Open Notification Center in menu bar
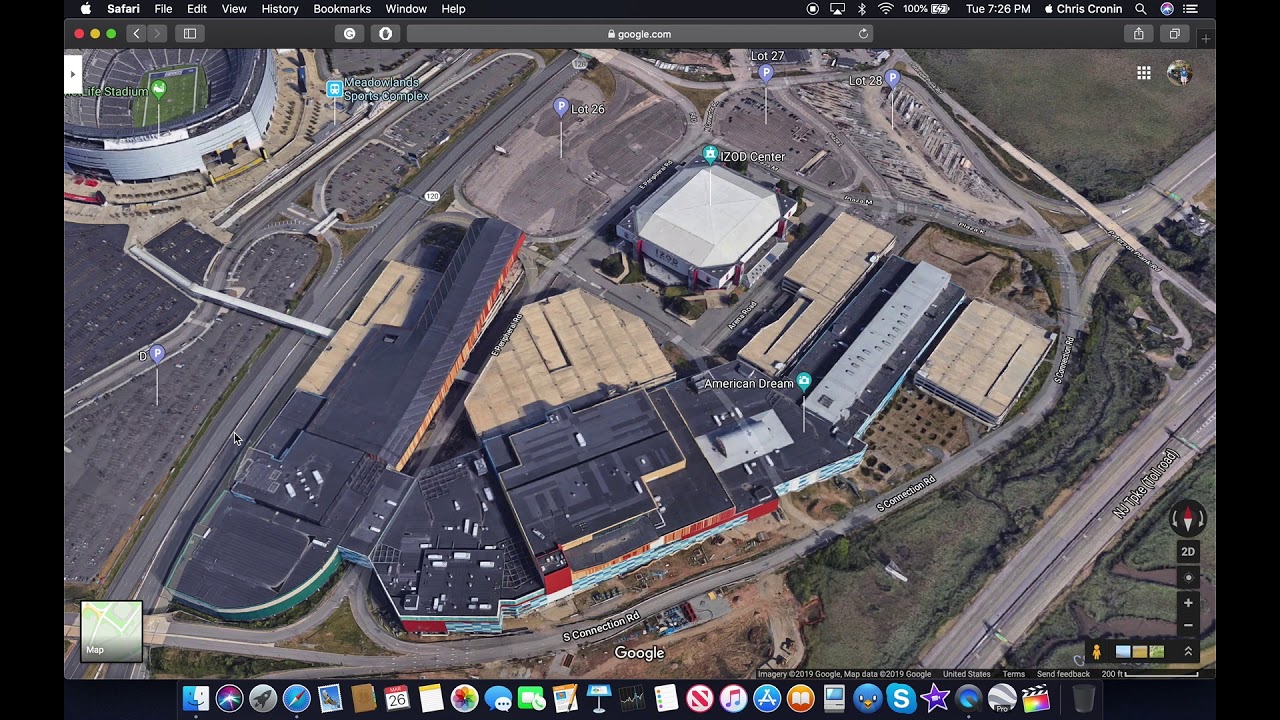This screenshot has height=720, width=1280. pos(1190,9)
